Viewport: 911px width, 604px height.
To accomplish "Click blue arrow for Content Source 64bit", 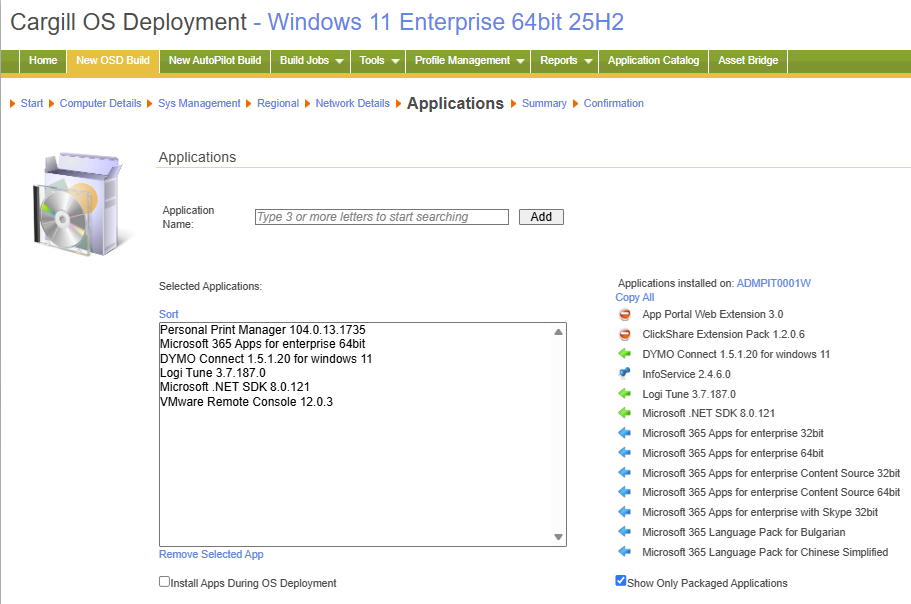I will [x=625, y=492].
